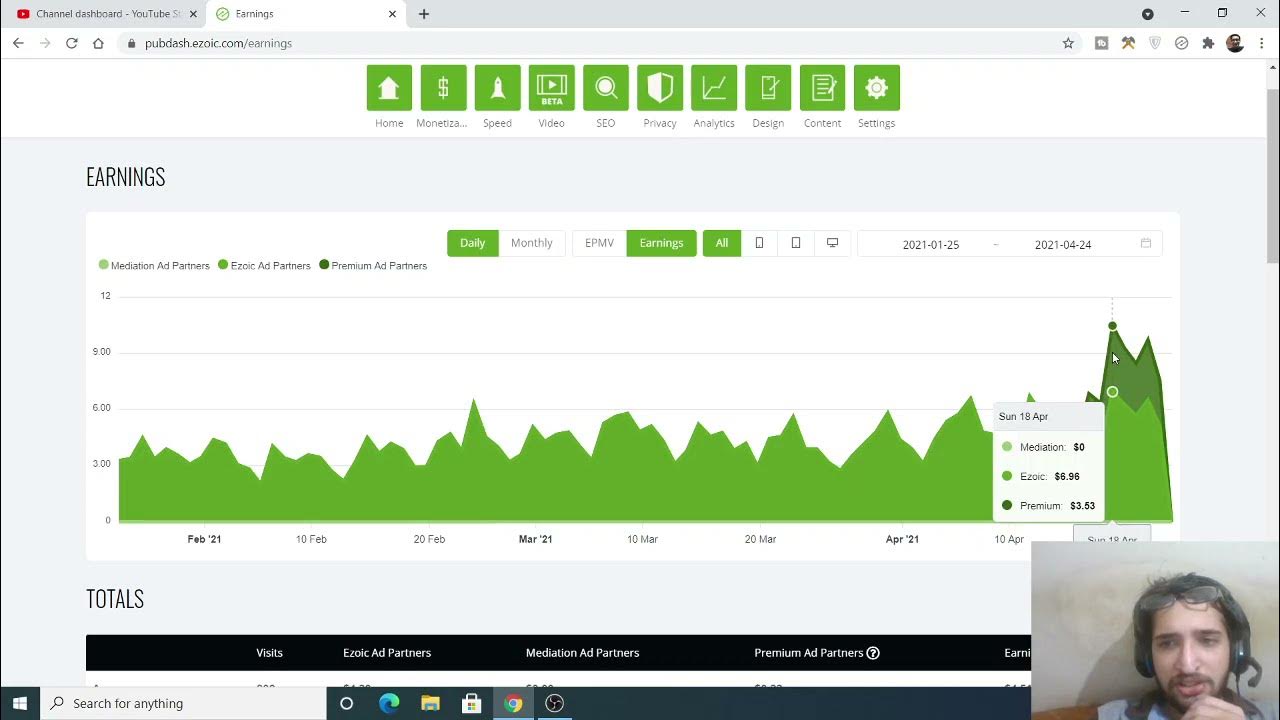Open the Analytics chart icon
The width and height of the screenshot is (1280, 720).
click(714, 88)
